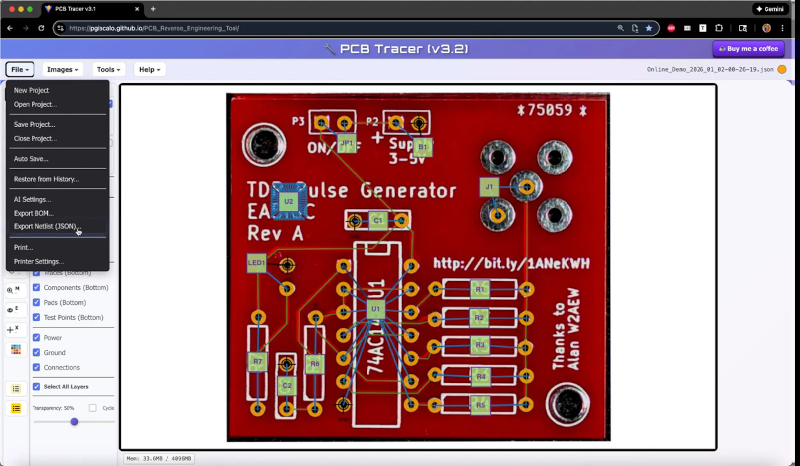Enable the Cycle checkbox
This screenshot has height=466, width=800.
(x=93, y=408)
